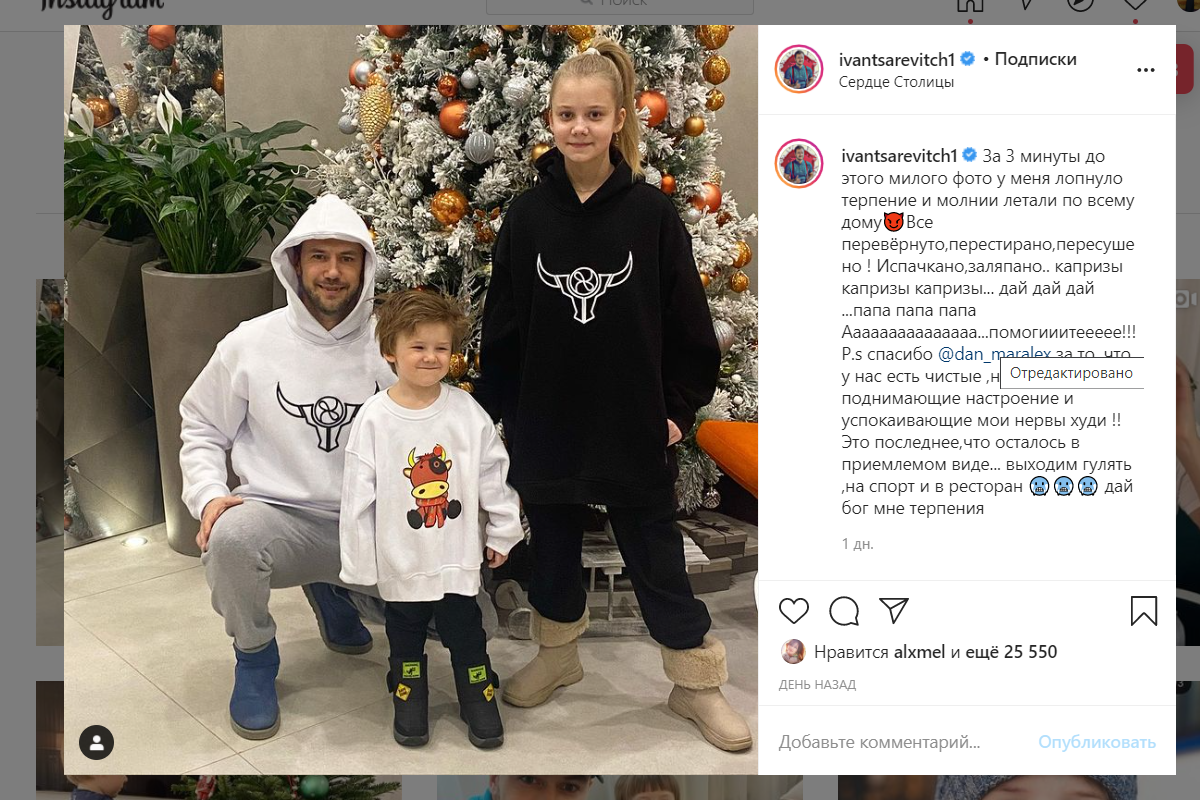
Task: Click the ДЕНЬ НАЗАД timestamp
Action: [817, 685]
